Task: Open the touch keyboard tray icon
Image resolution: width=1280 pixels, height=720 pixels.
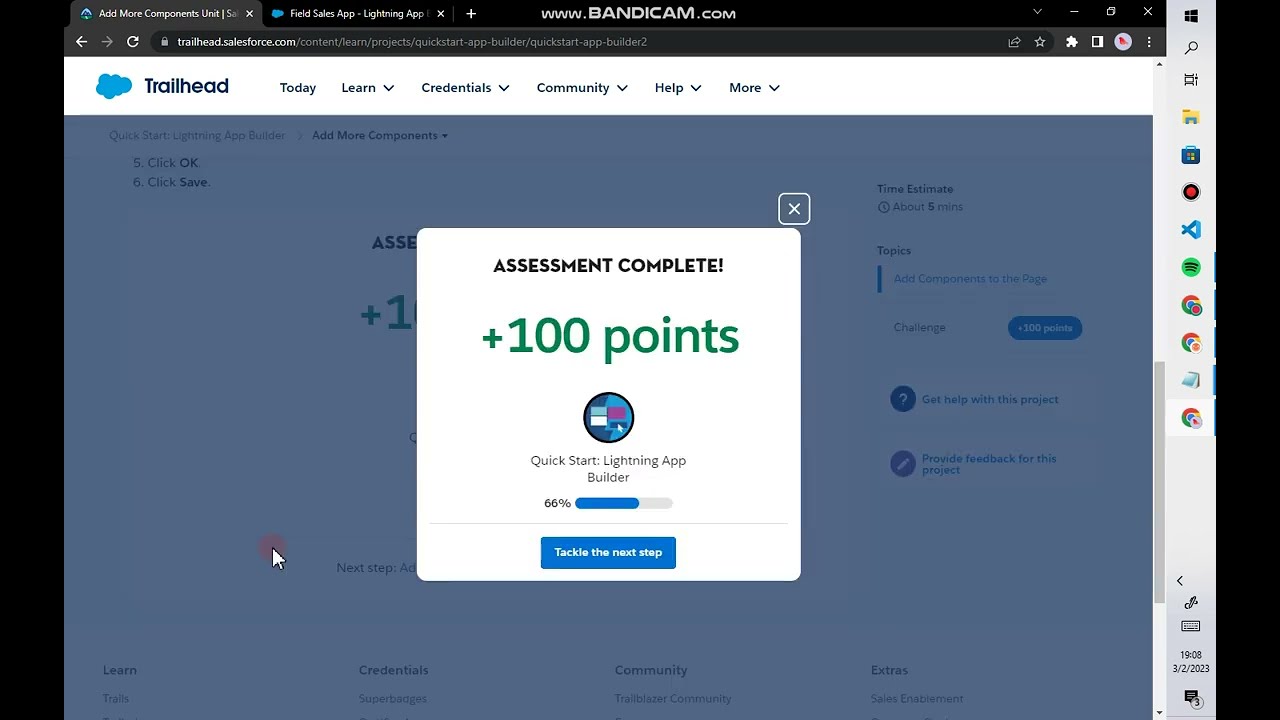Action: (x=1191, y=626)
